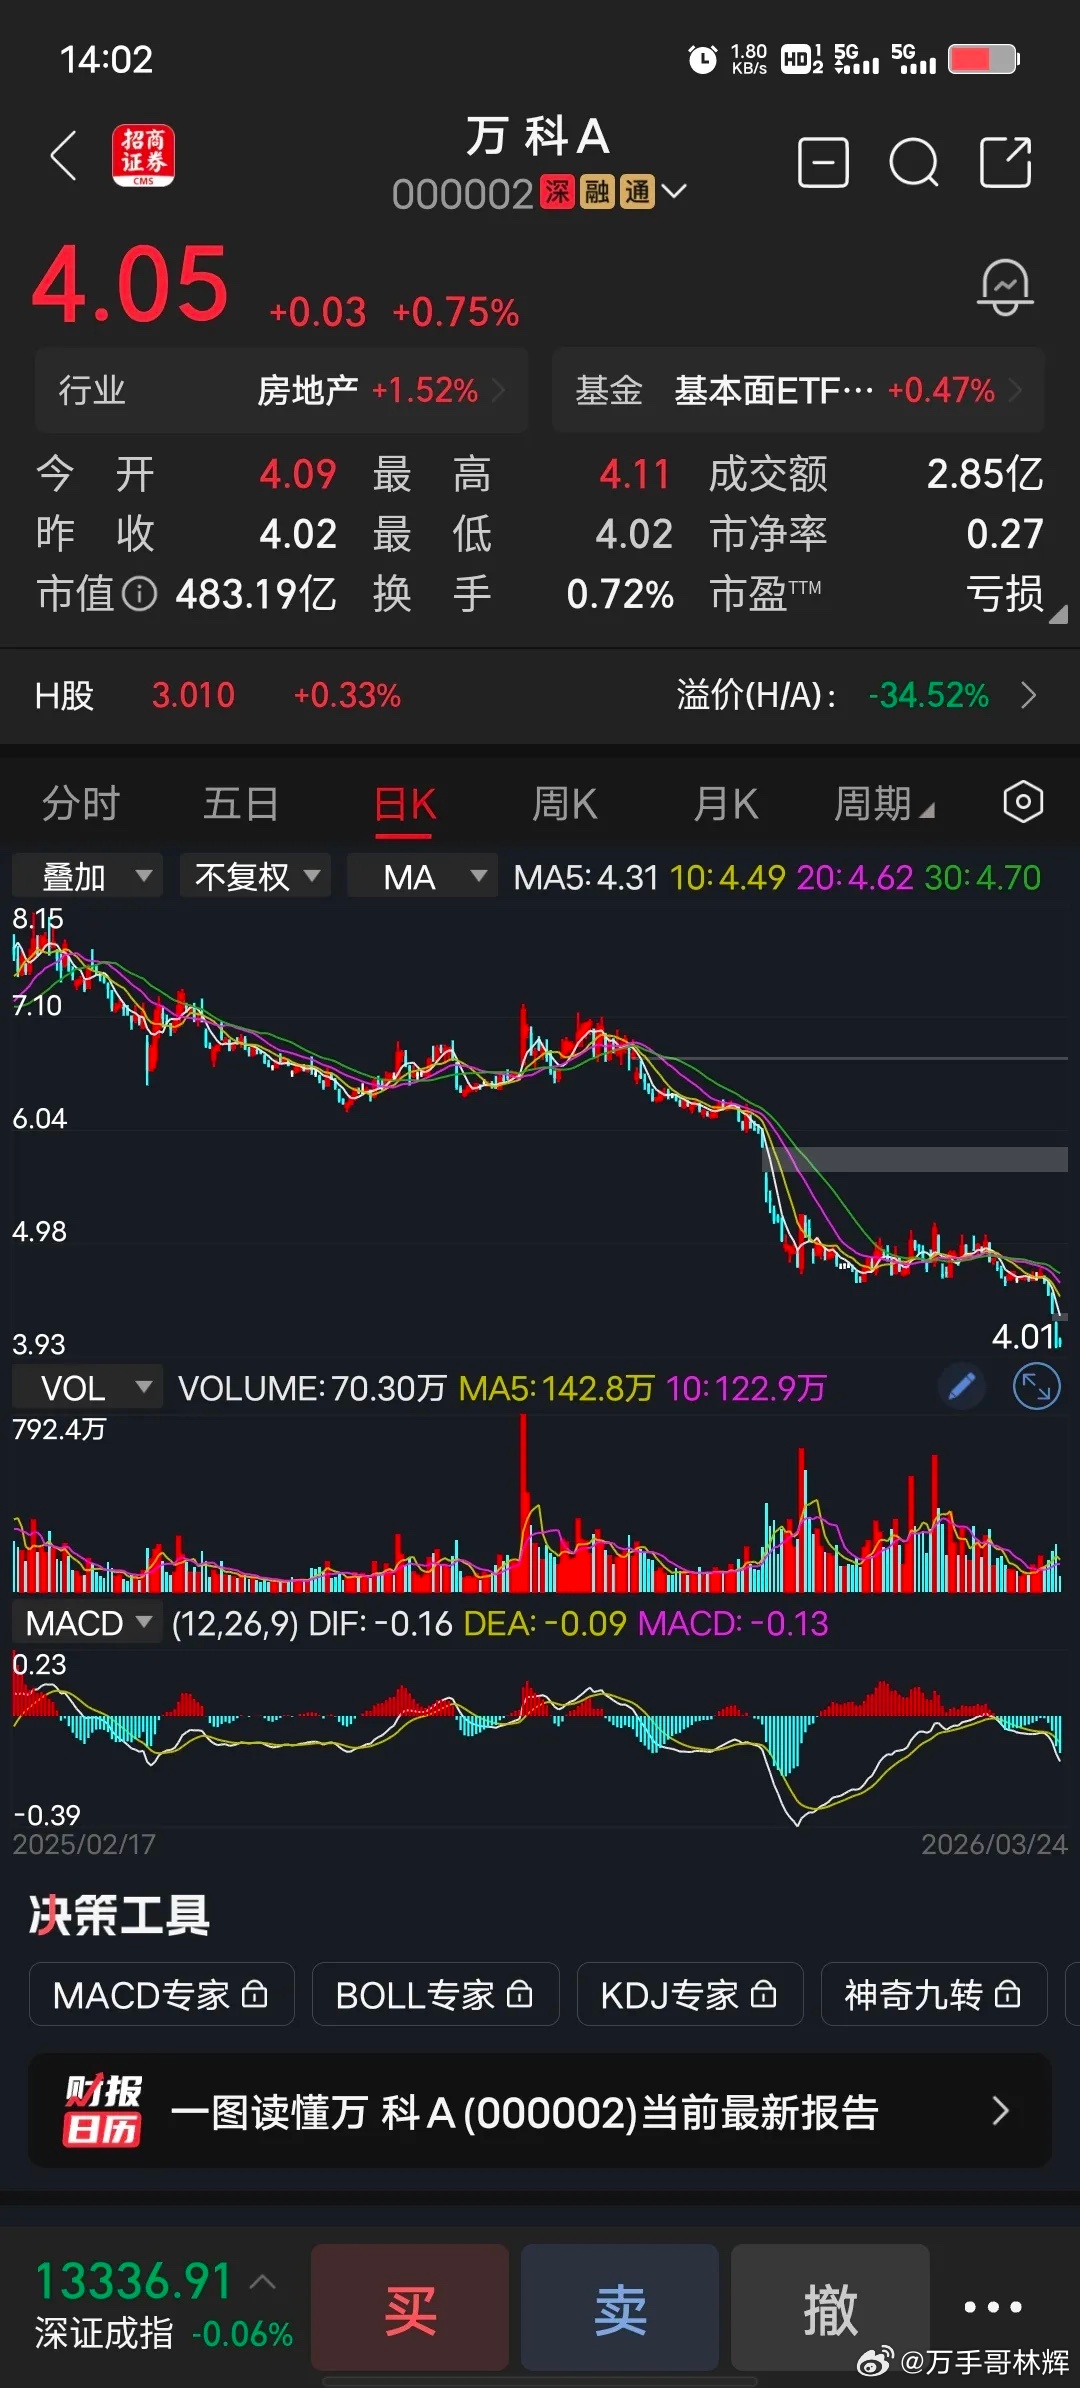
Task: Expand stock code dropdown chevron
Action: (x=675, y=191)
